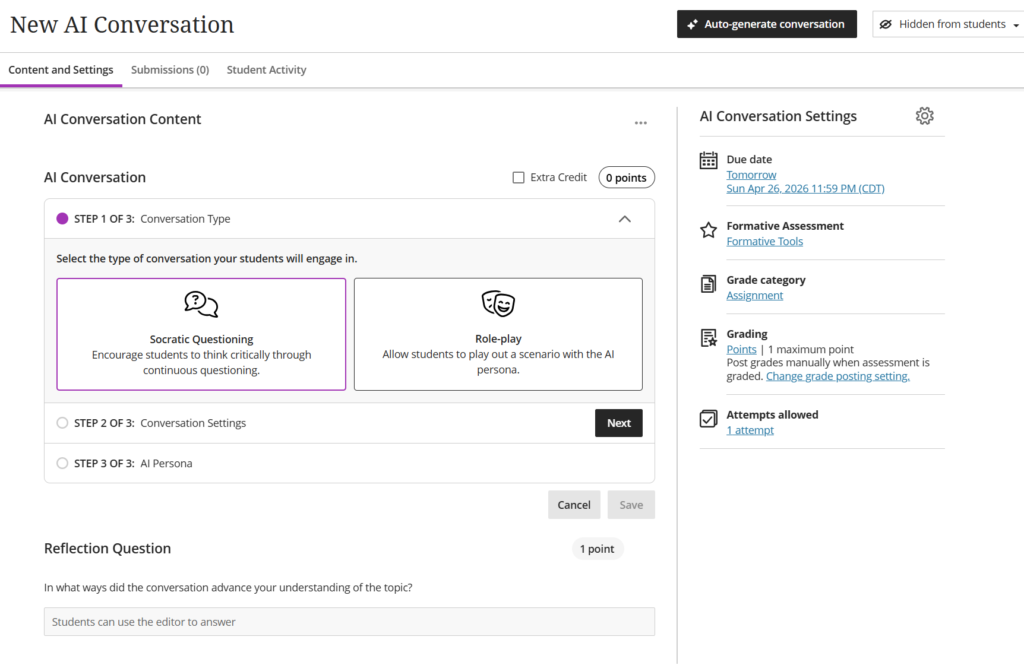Image resolution: width=1024 pixels, height=665 pixels.
Task: Click the Grading rubric icon
Action: click(x=709, y=338)
